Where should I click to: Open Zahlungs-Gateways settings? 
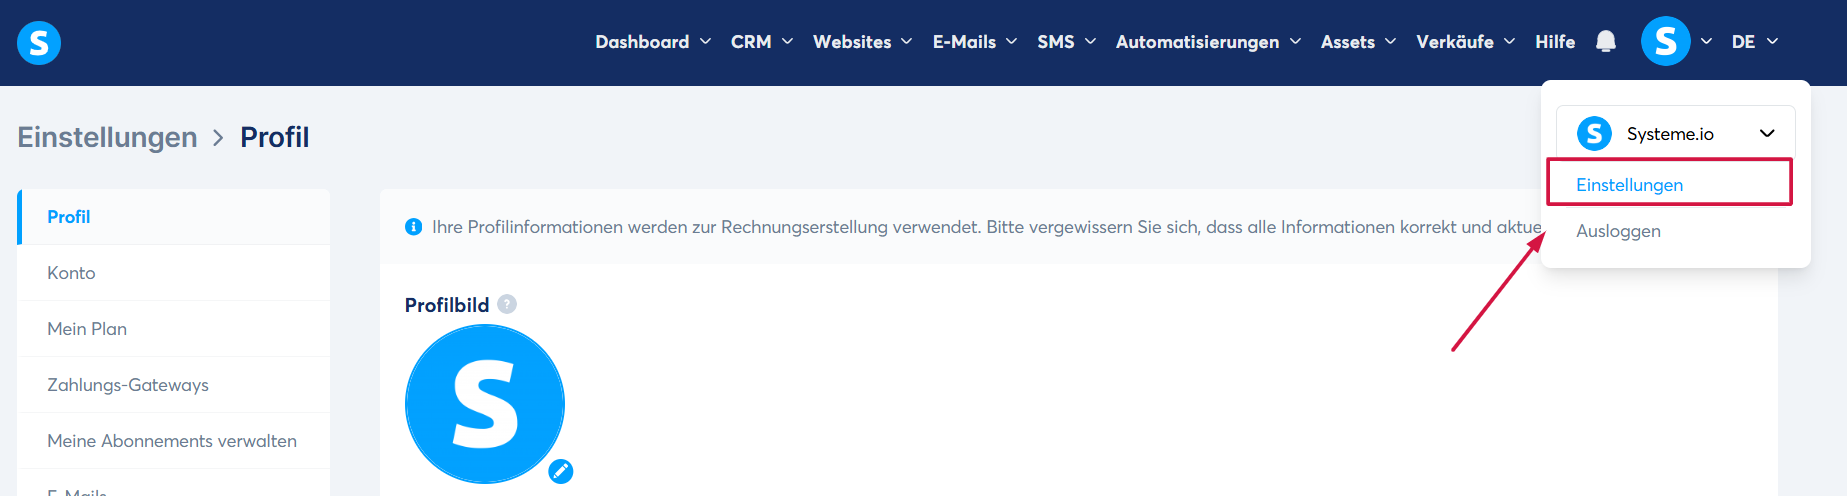[174, 385]
